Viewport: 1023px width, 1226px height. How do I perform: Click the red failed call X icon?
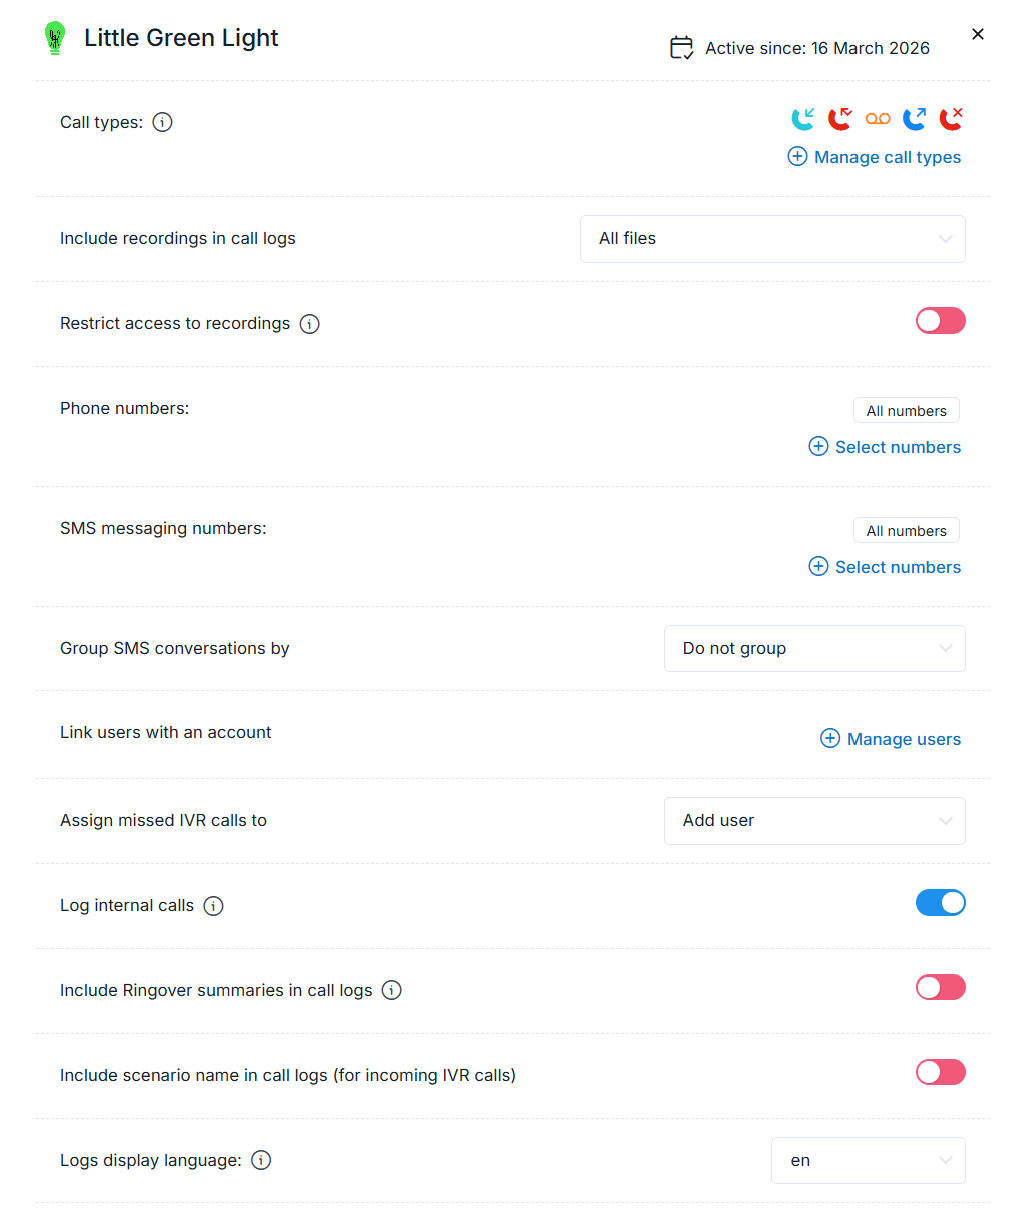tap(951, 119)
